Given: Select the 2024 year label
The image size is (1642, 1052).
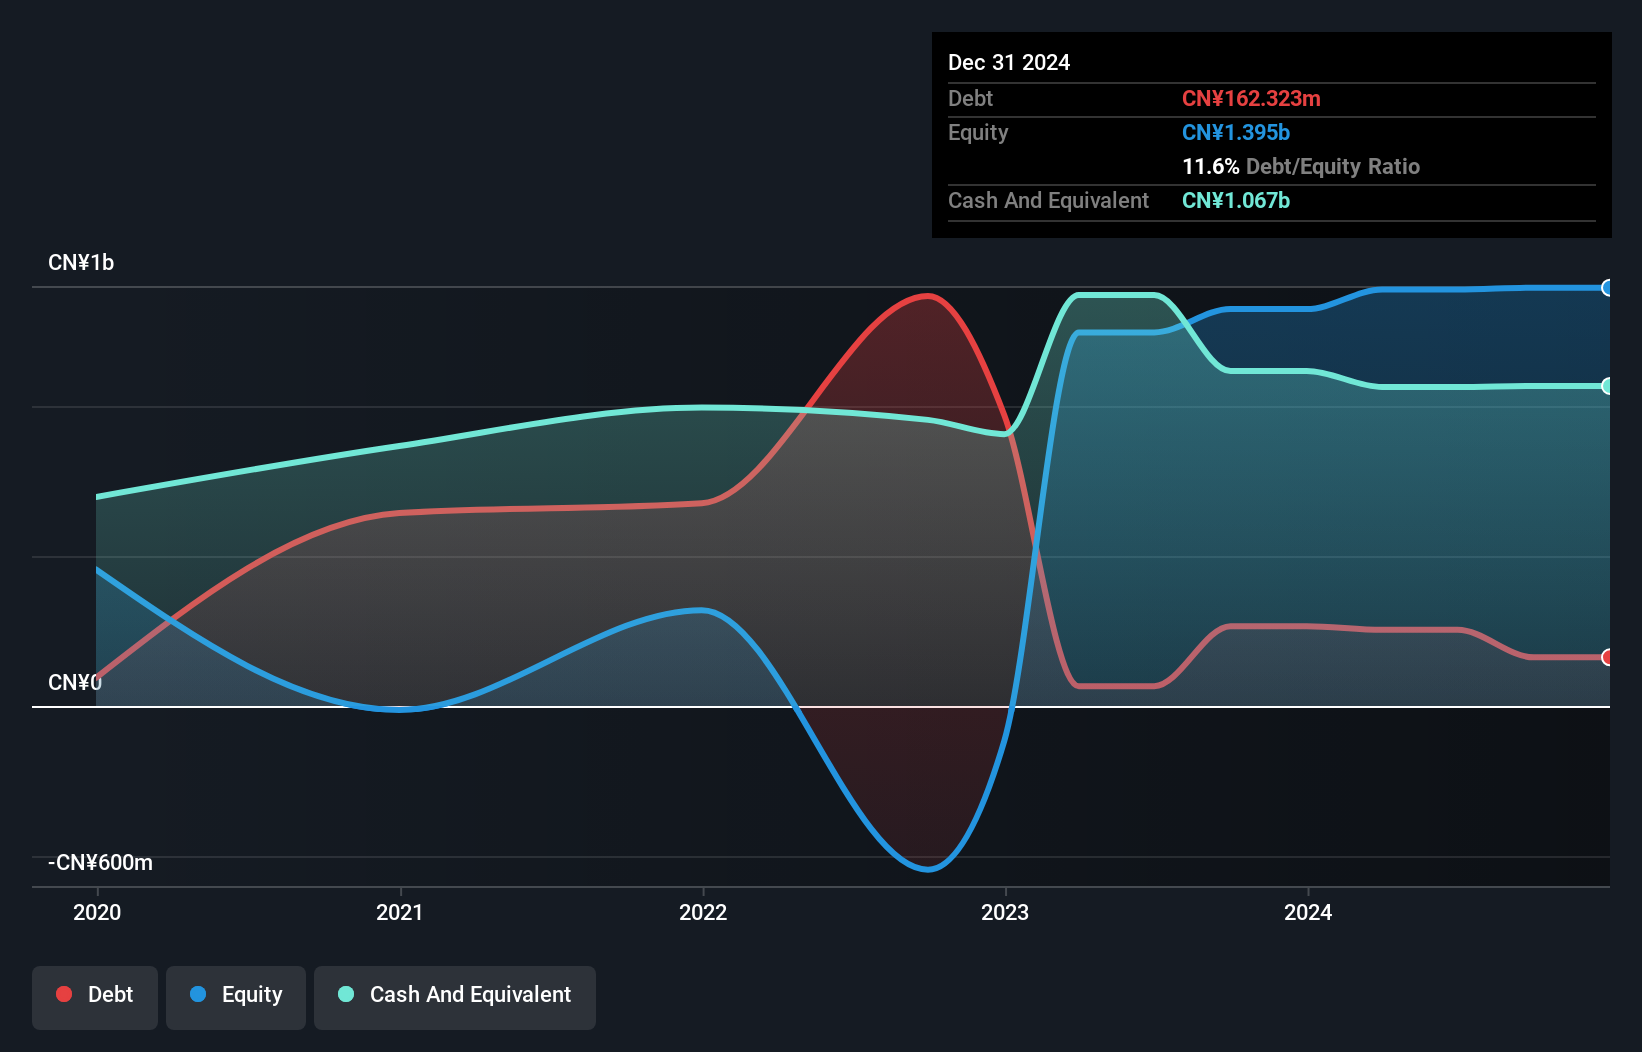Looking at the screenshot, I should 1309,912.
